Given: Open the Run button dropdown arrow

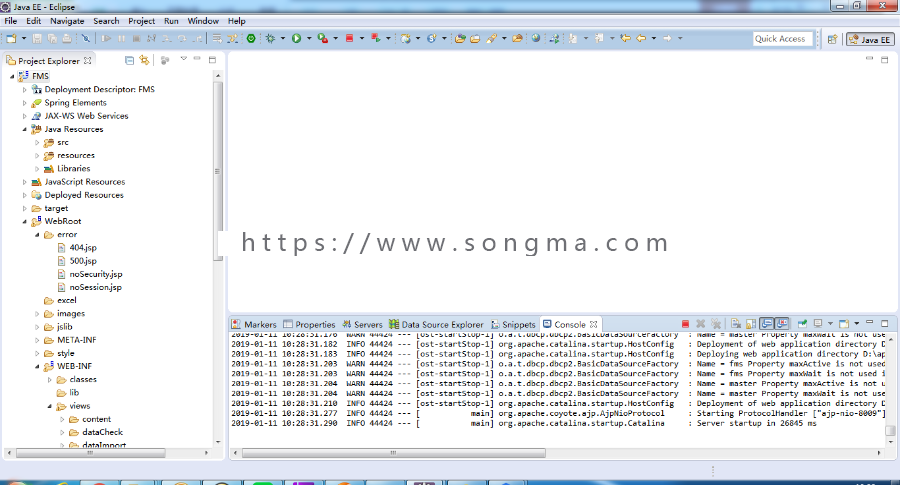Looking at the screenshot, I should tap(309, 38).
